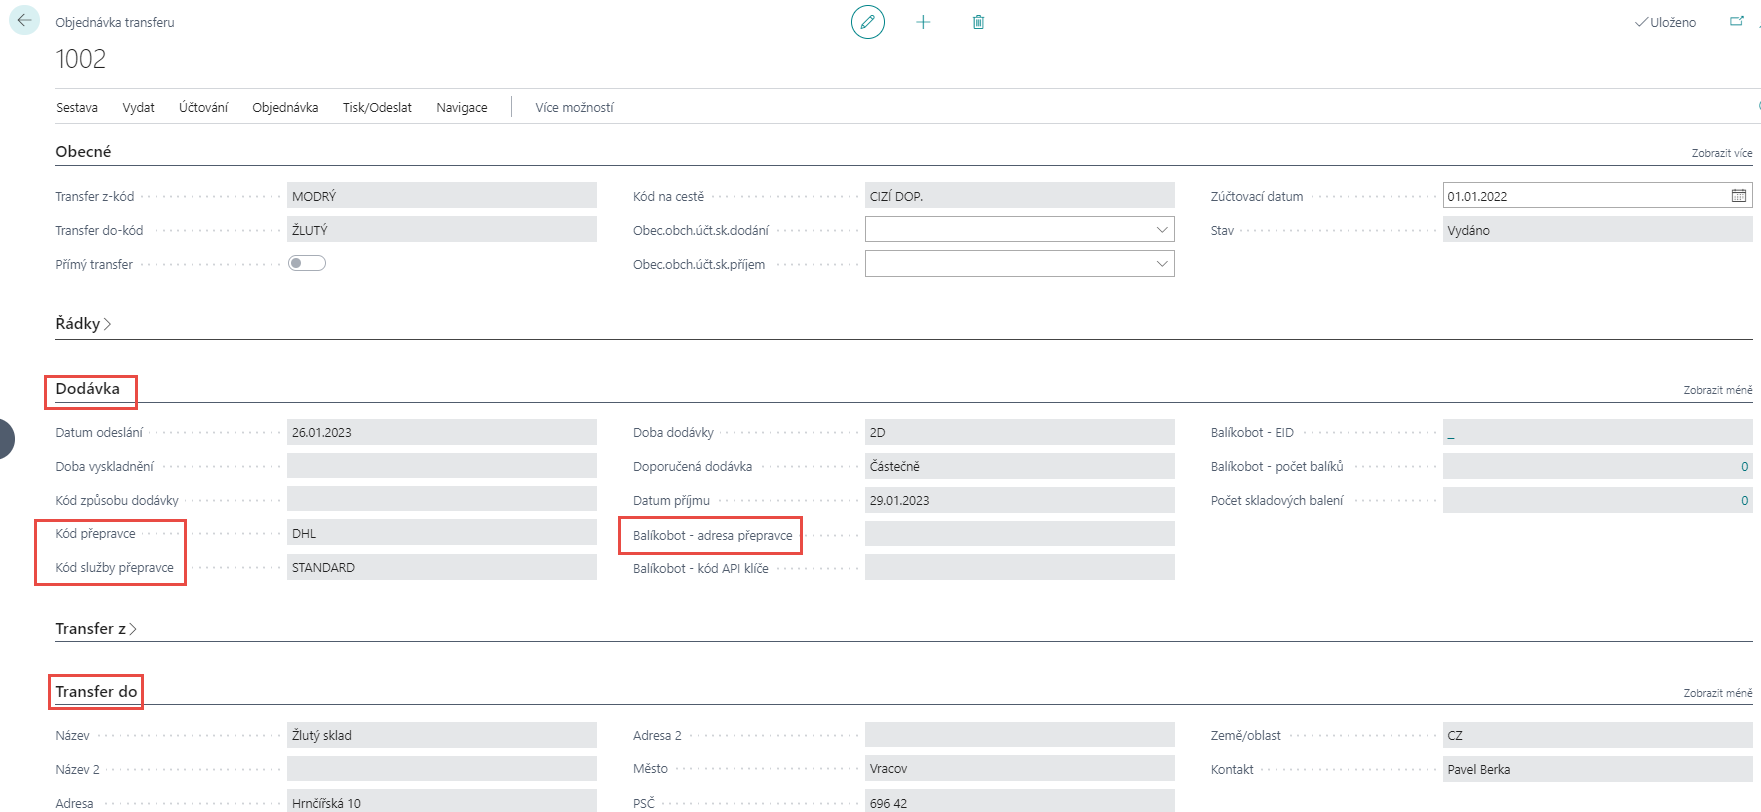
Task: Click the back arrow icon
Action: (x=24, y=21)
